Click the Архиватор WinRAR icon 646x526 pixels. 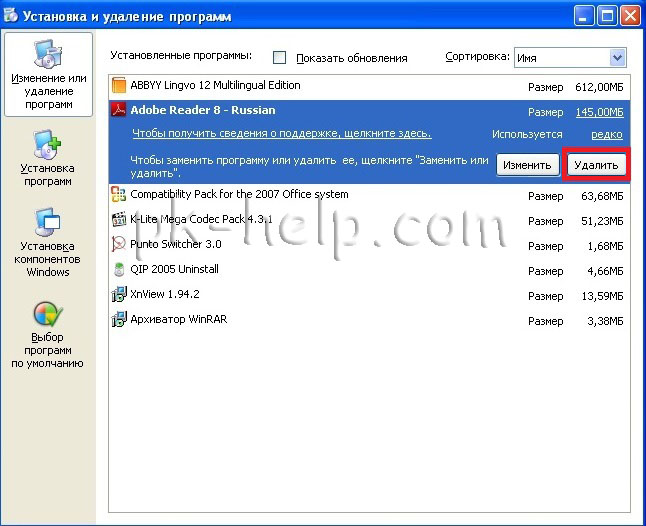[119, 319]
